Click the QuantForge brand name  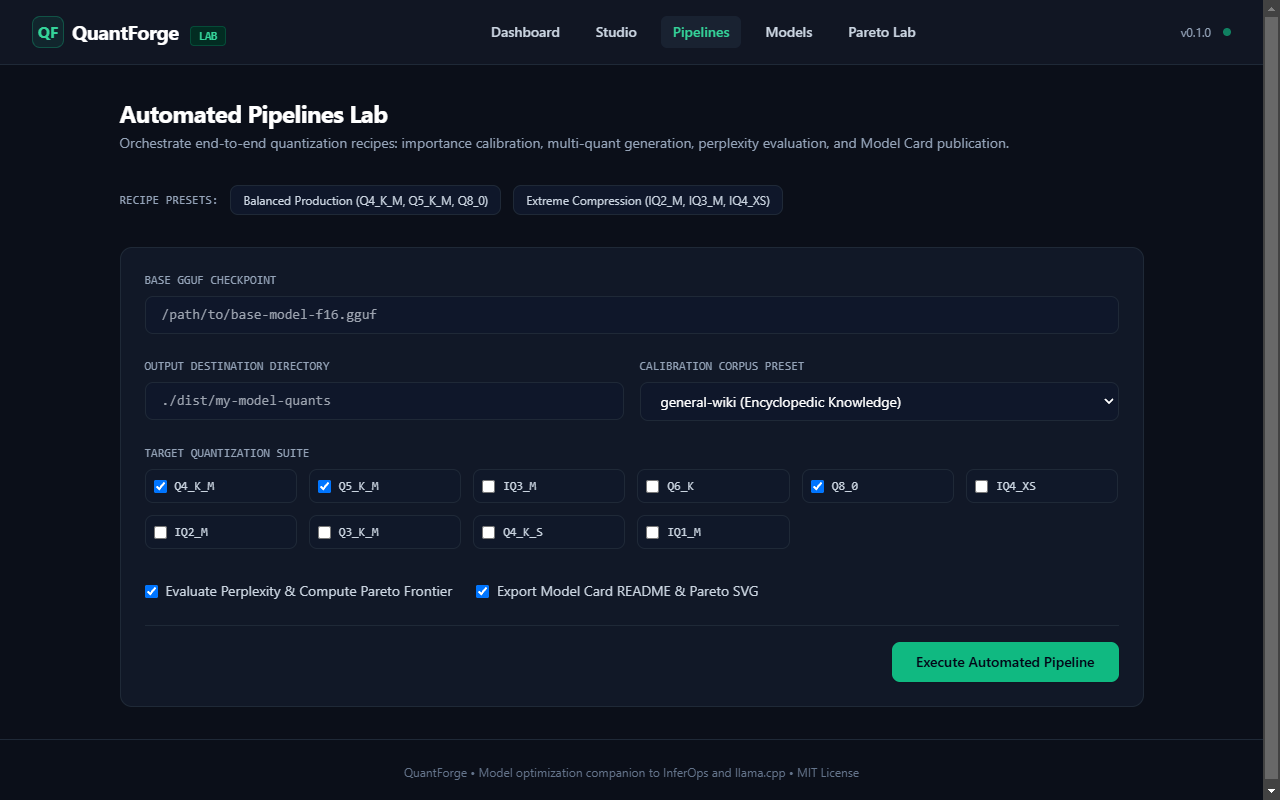[125, 34]
